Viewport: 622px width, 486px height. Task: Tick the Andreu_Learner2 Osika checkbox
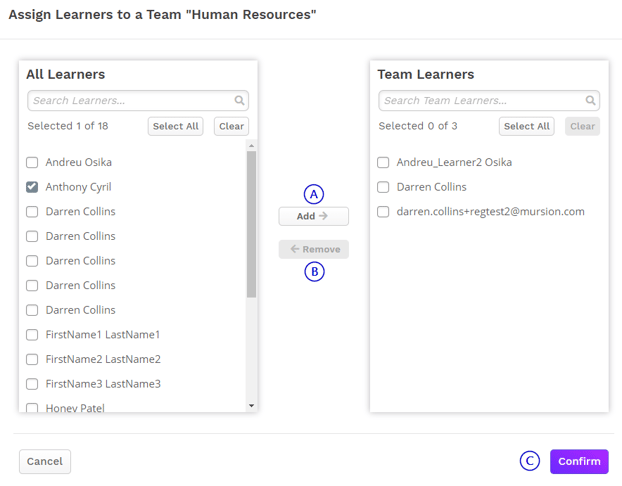(383, 162)
